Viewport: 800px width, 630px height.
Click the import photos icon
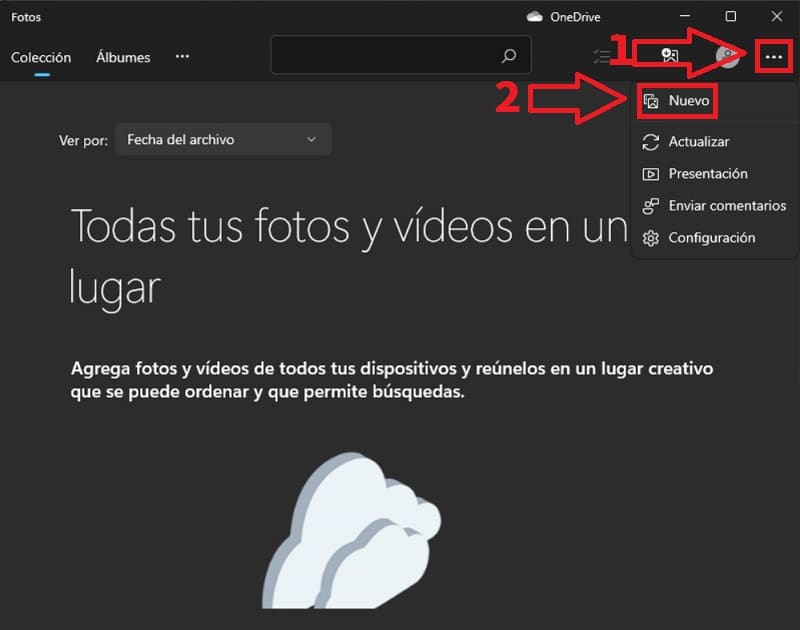coord(669,55)
